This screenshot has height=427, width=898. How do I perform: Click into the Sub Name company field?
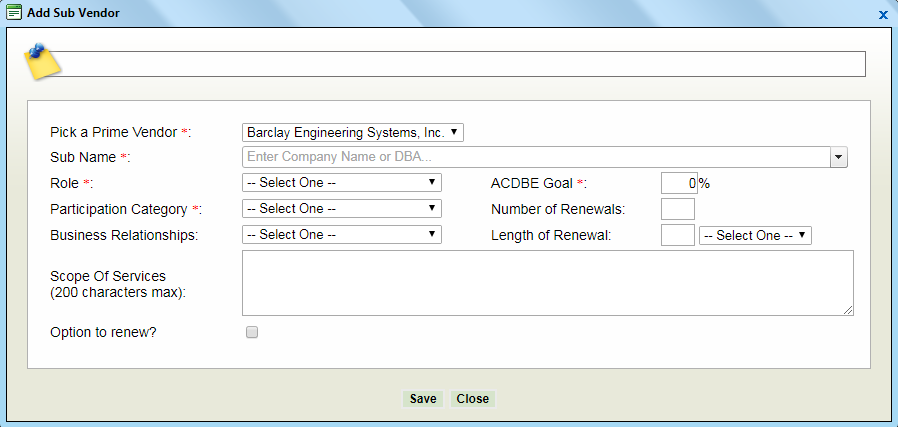[535, 157]
